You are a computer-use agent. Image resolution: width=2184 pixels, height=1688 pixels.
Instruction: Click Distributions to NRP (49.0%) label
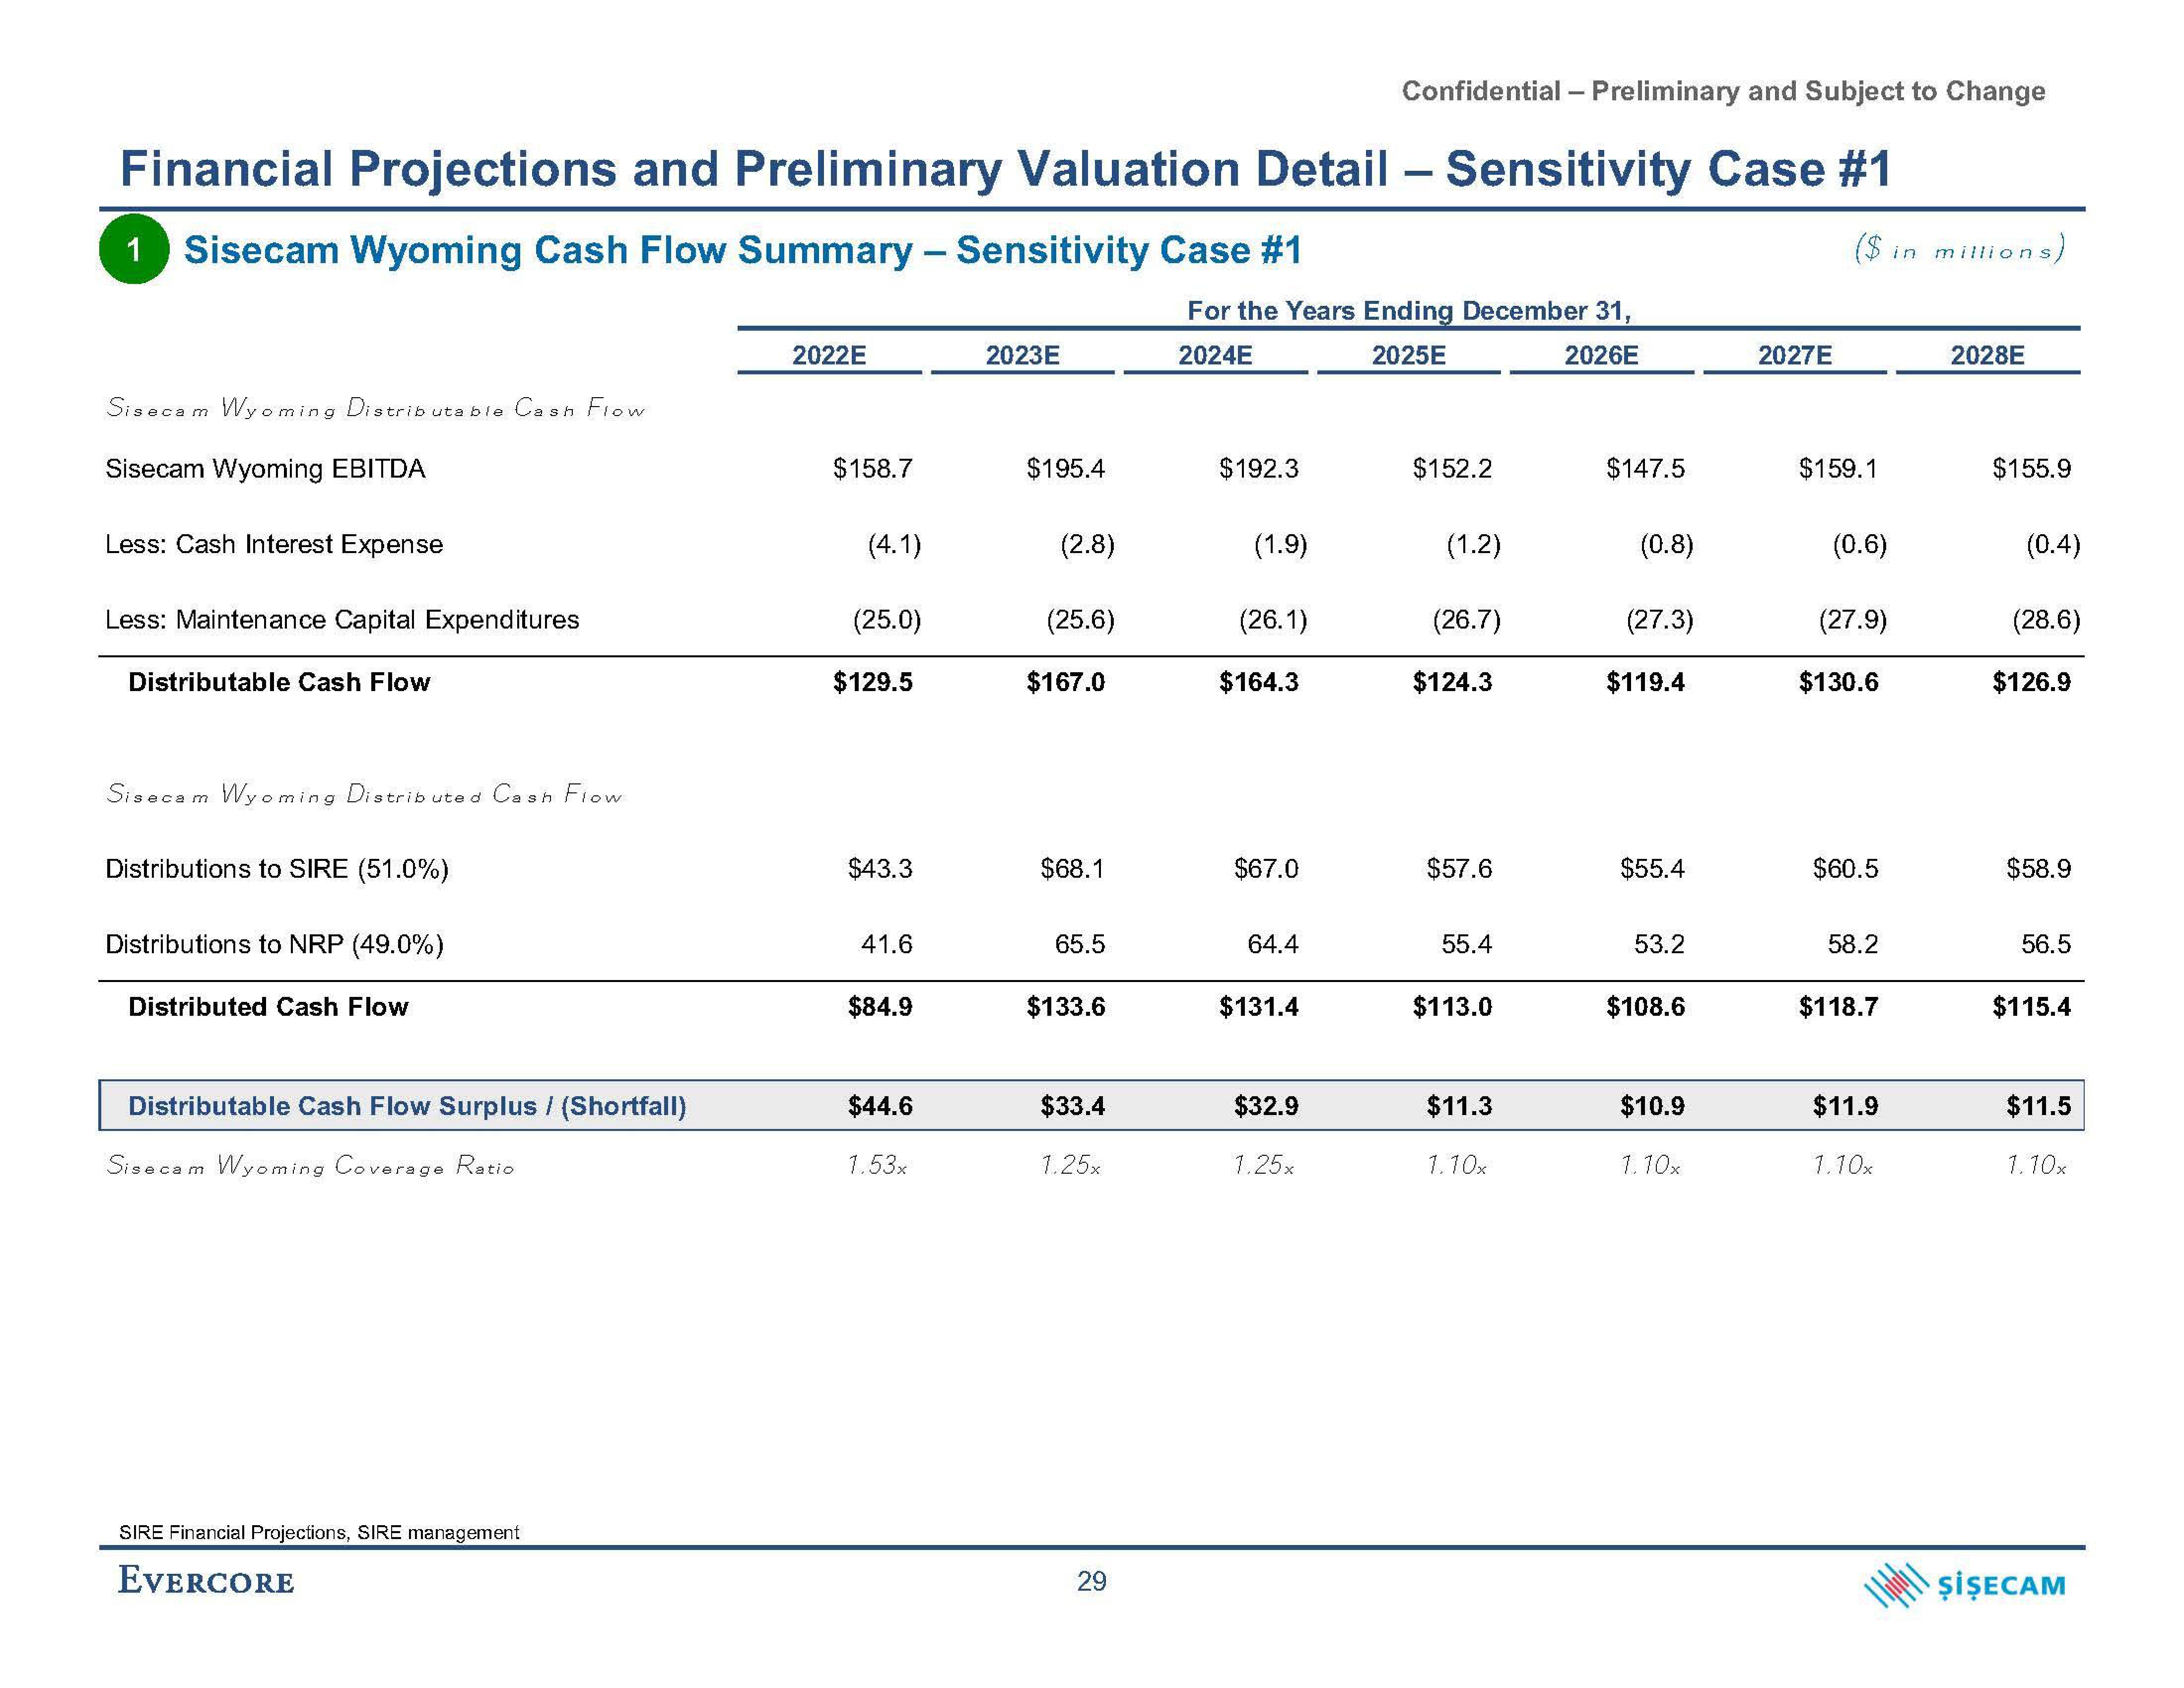(274, 944)
